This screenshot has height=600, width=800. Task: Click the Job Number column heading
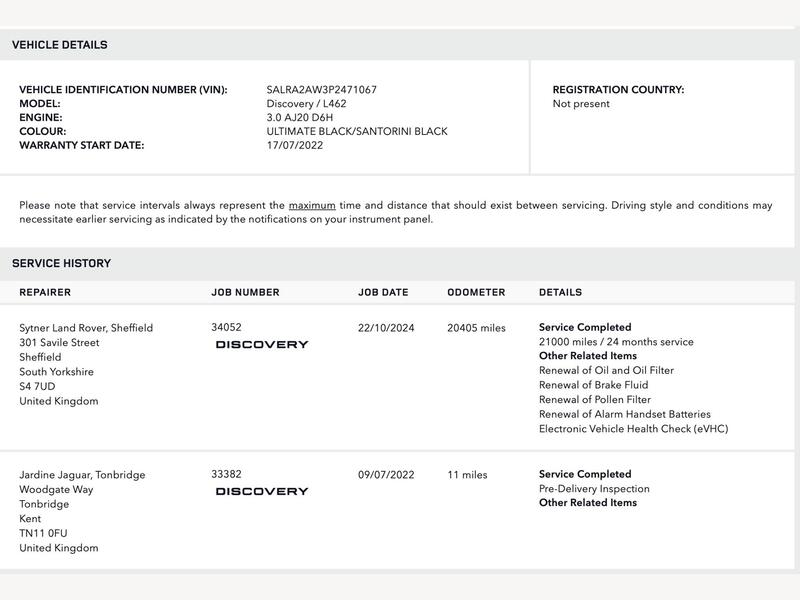point(245,293)
